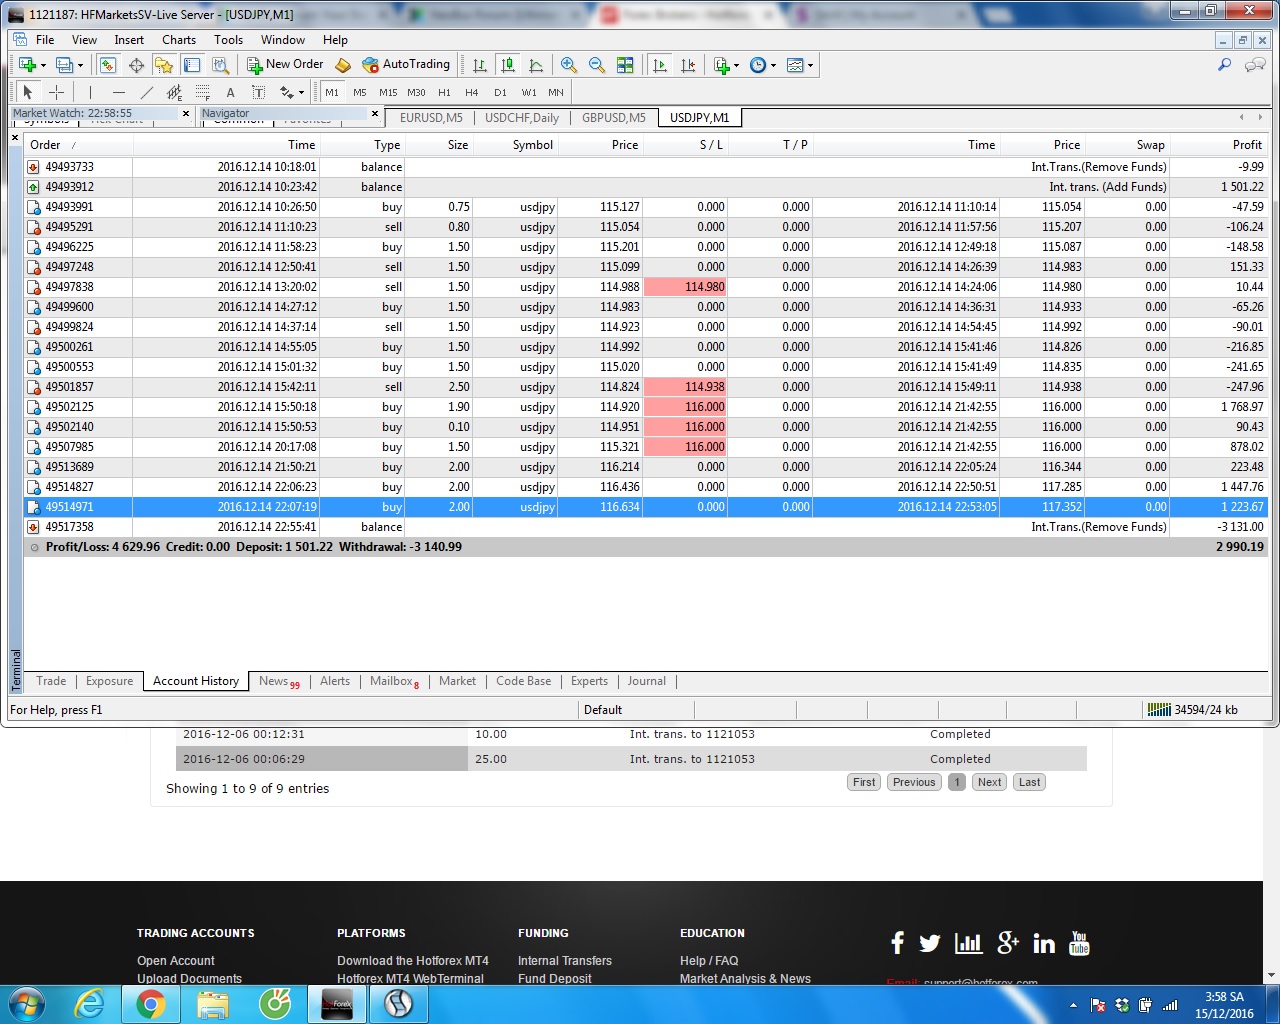Expand the new chart dropdown arrow
The width and height of the screenshot is (1280, 1024).
[x=43, y=65]
